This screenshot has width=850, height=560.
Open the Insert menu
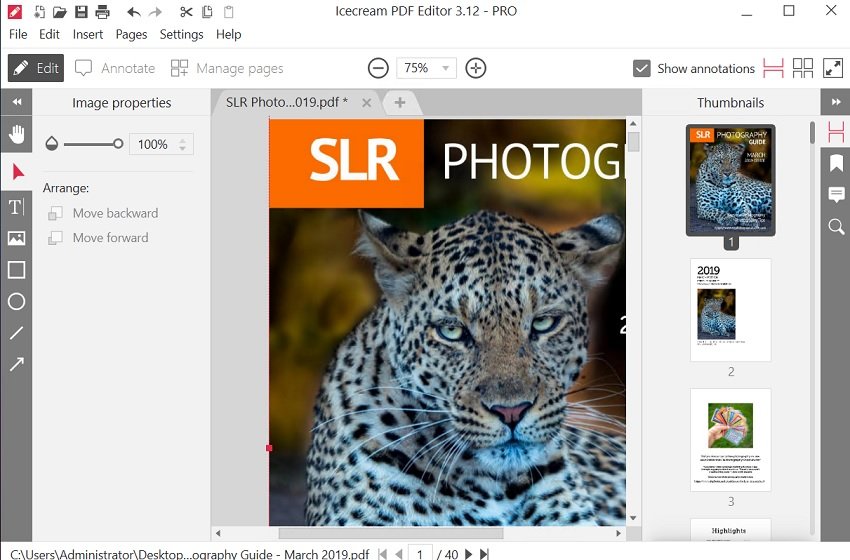pos(88,34)
